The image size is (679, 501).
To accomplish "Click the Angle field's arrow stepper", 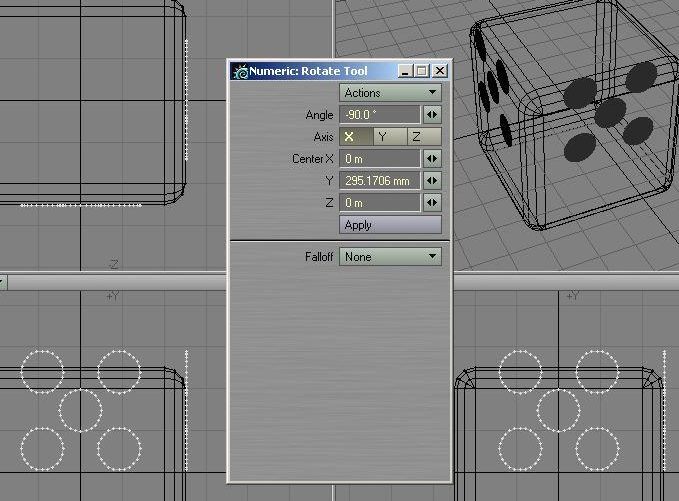I will [x=432, y=115].
